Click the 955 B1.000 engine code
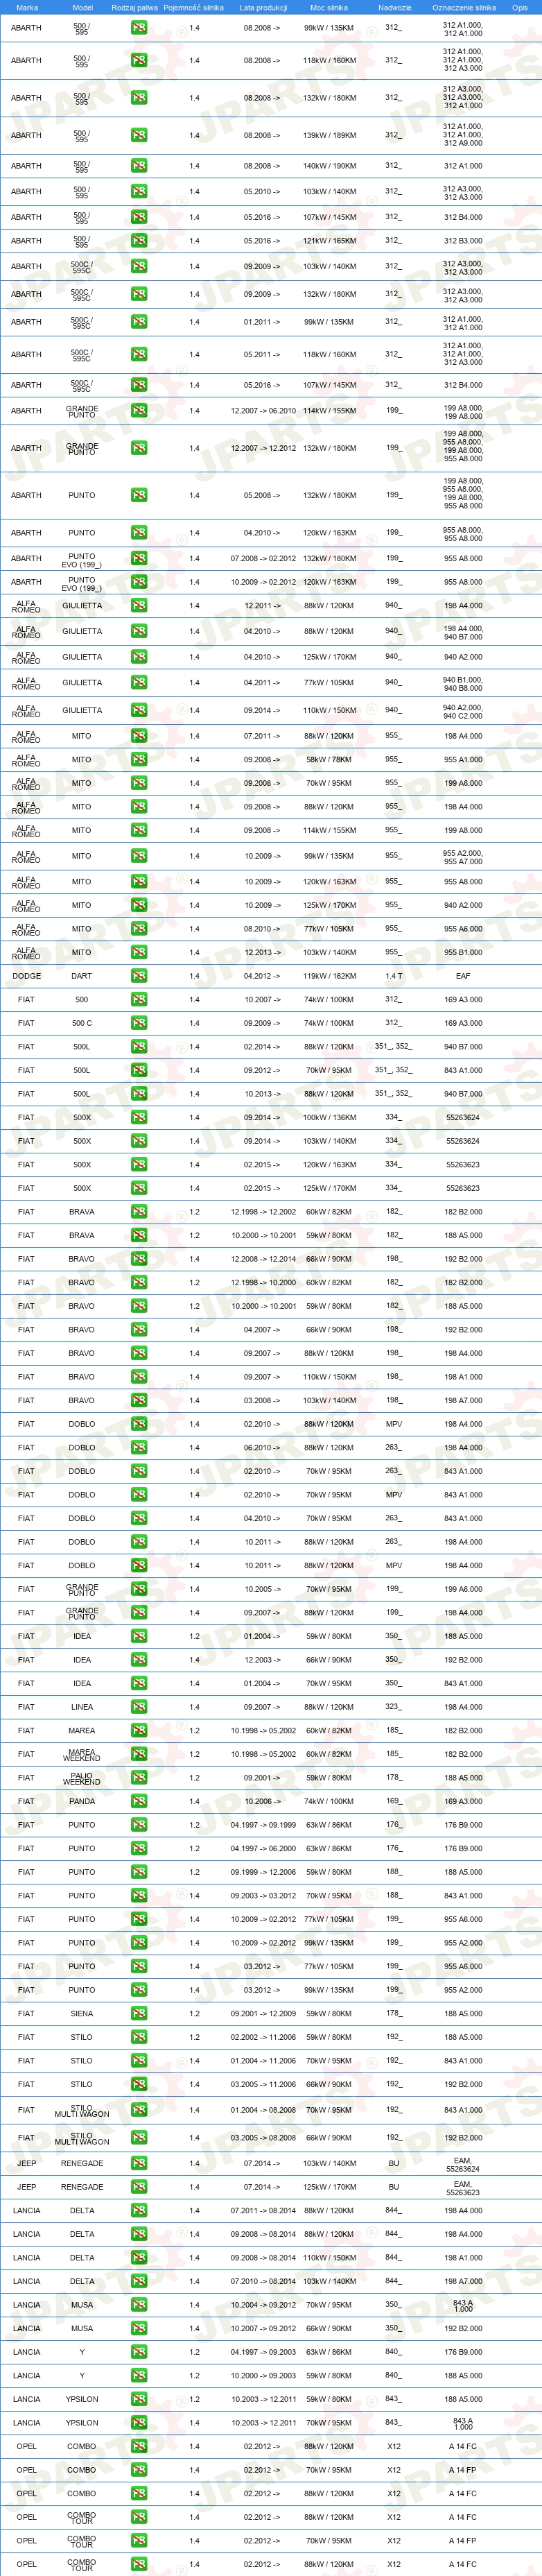The image size is (542, 2576). pyautogui.click(x=463, y=952)
